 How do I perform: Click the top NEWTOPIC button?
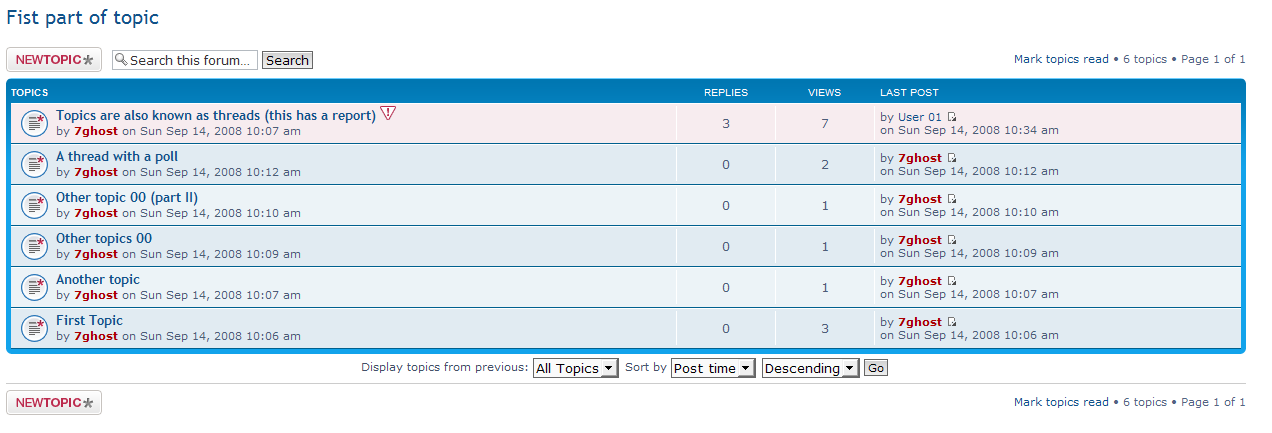coord(54,60)
